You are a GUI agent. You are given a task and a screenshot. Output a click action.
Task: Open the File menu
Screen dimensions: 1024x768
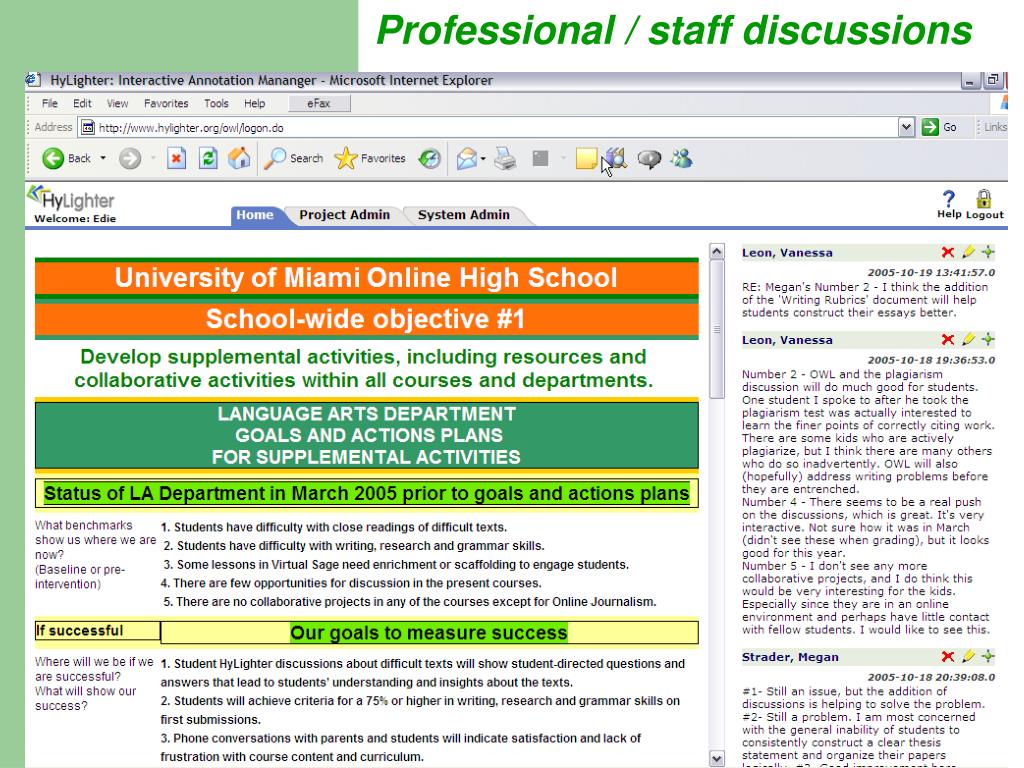[50, 103]
